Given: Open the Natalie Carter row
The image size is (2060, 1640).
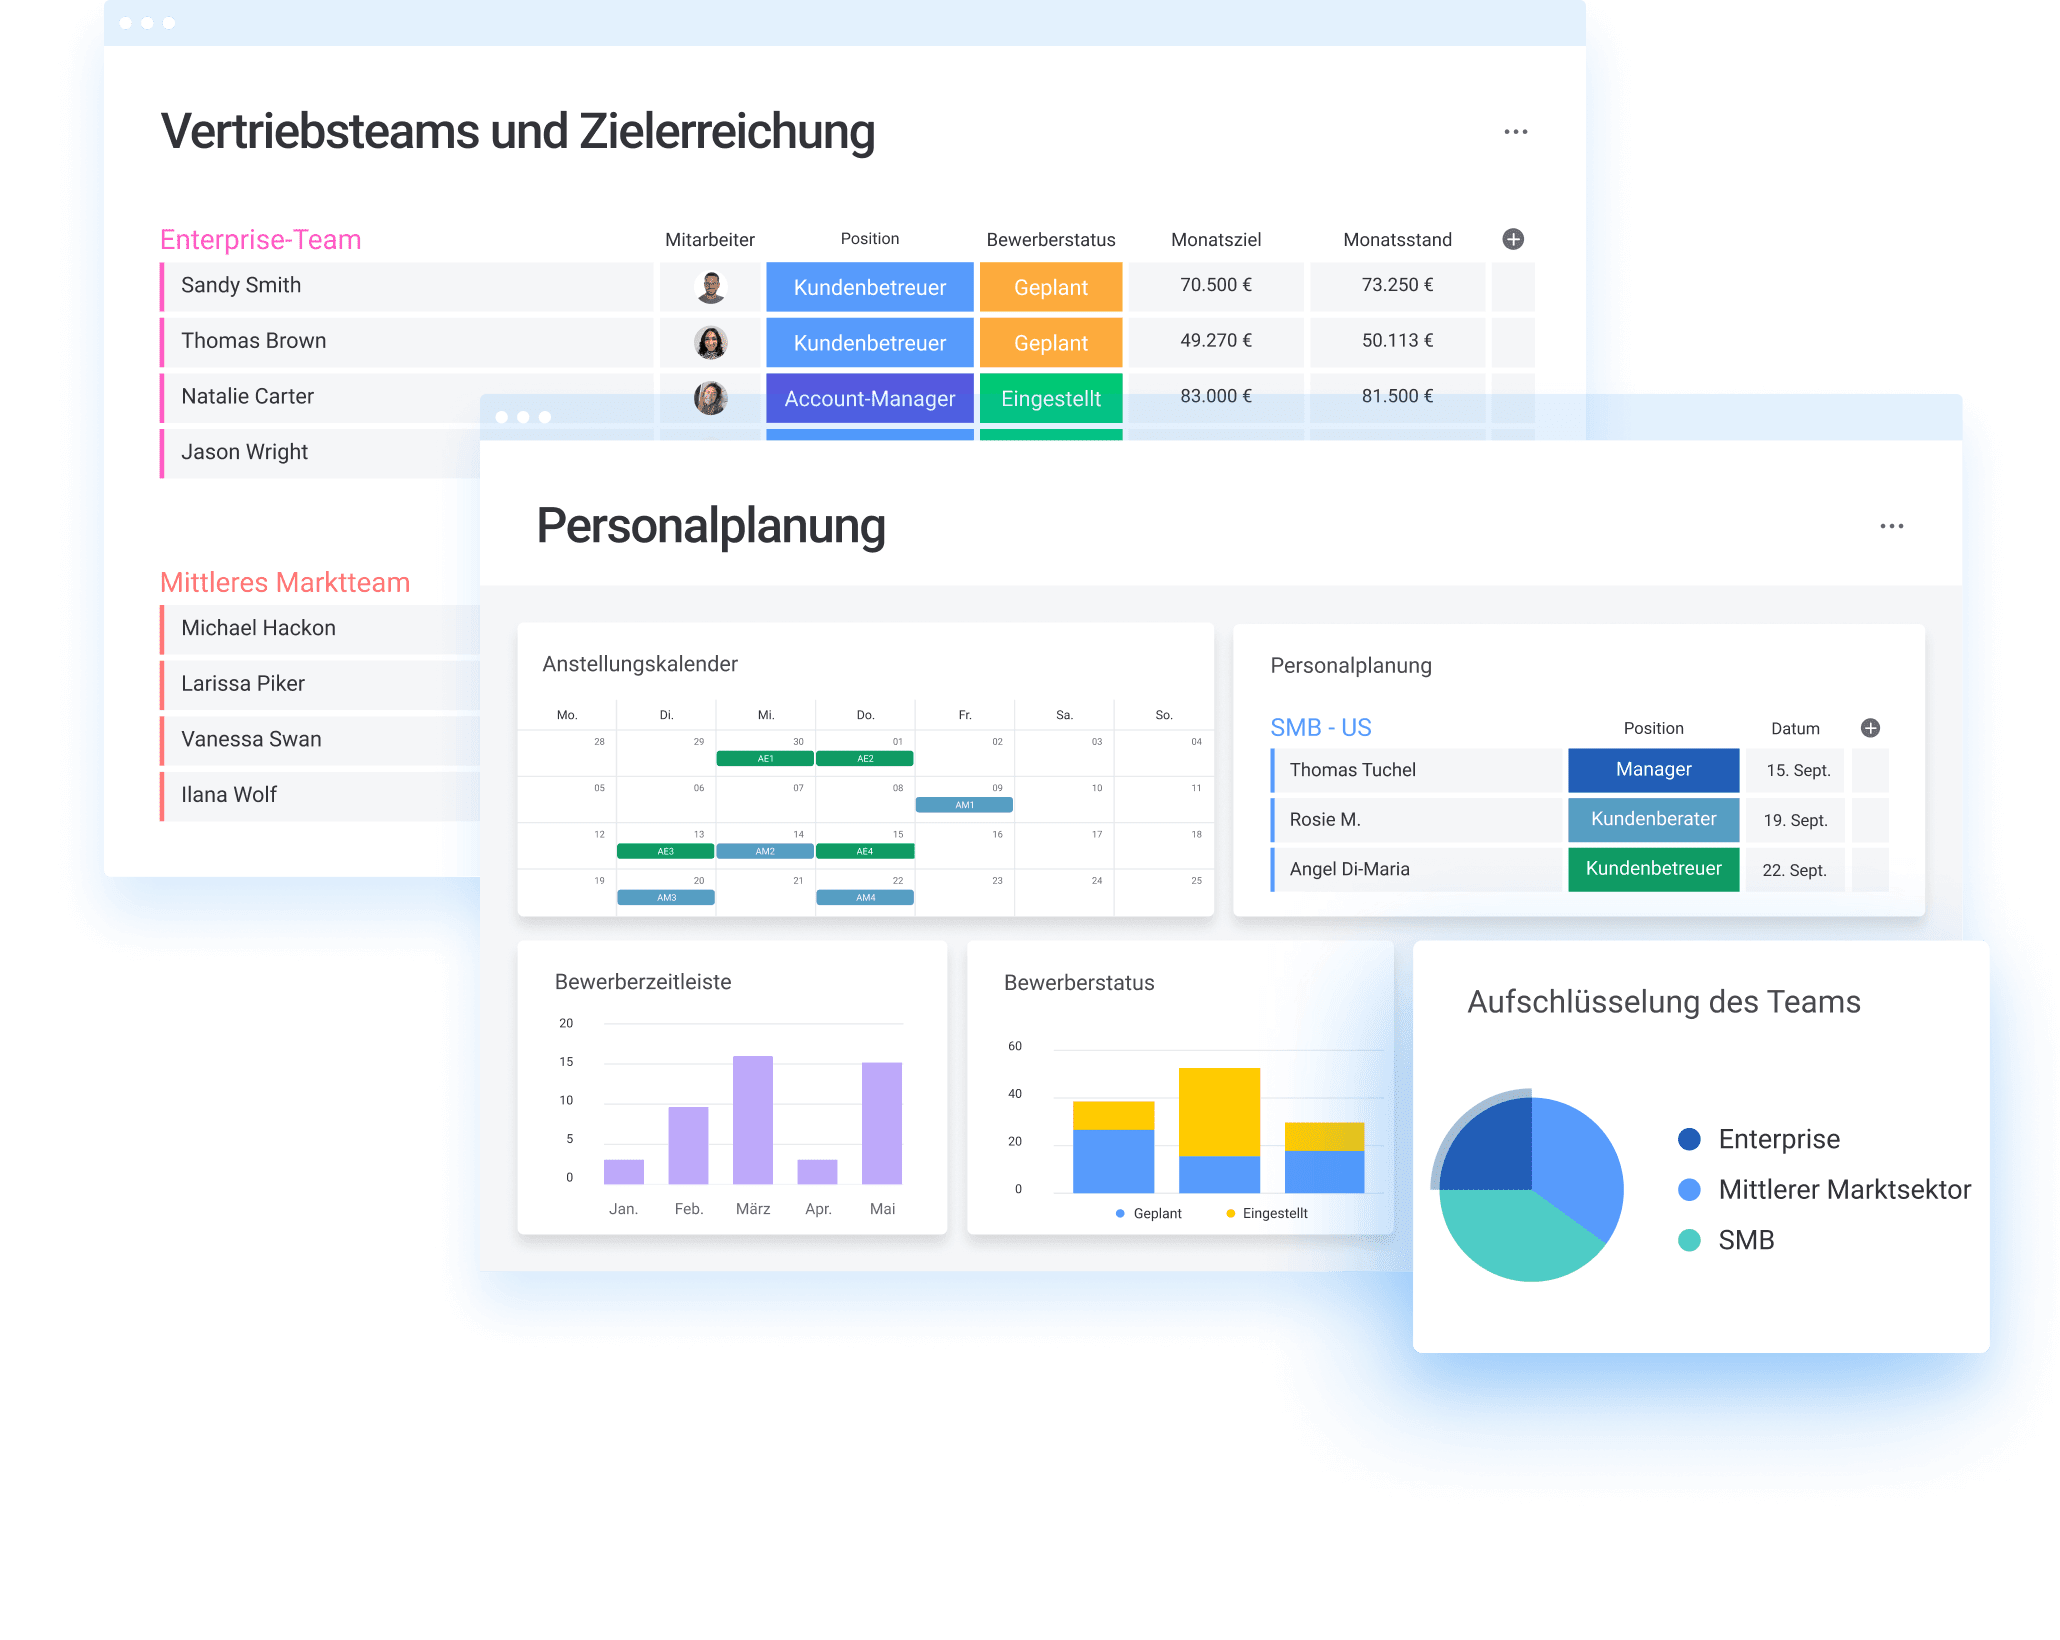Looking at the screenshot, I should tap(407, 397).
